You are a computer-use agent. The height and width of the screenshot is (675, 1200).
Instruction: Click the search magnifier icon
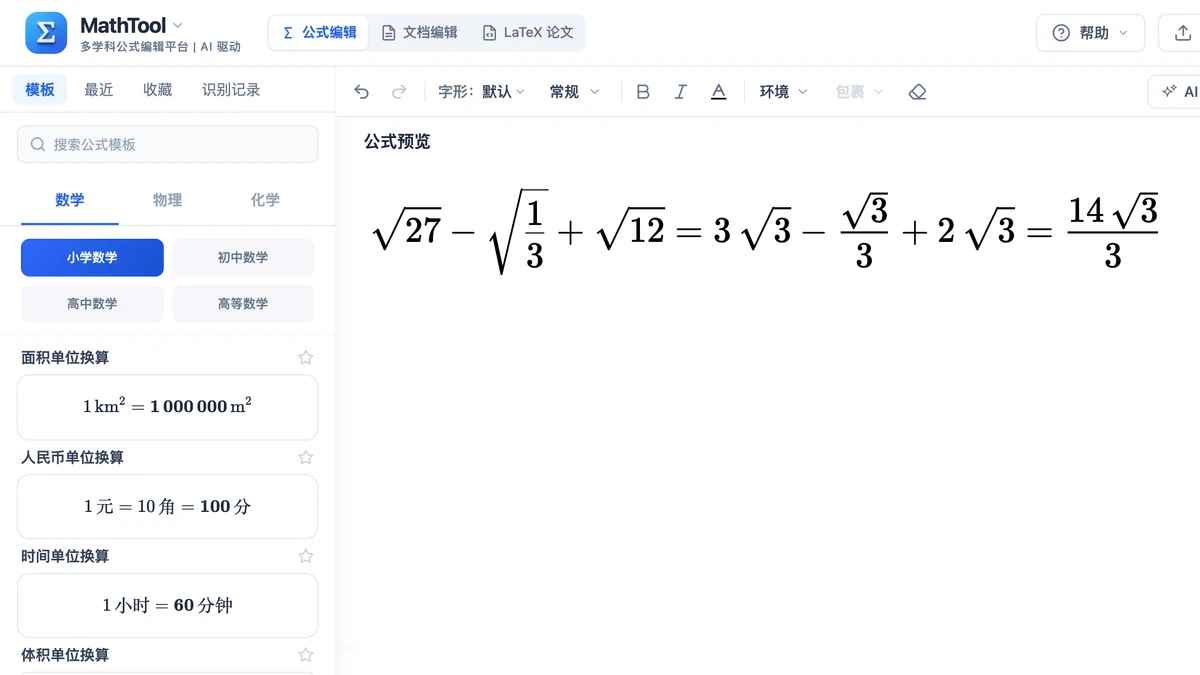(38, 144)
